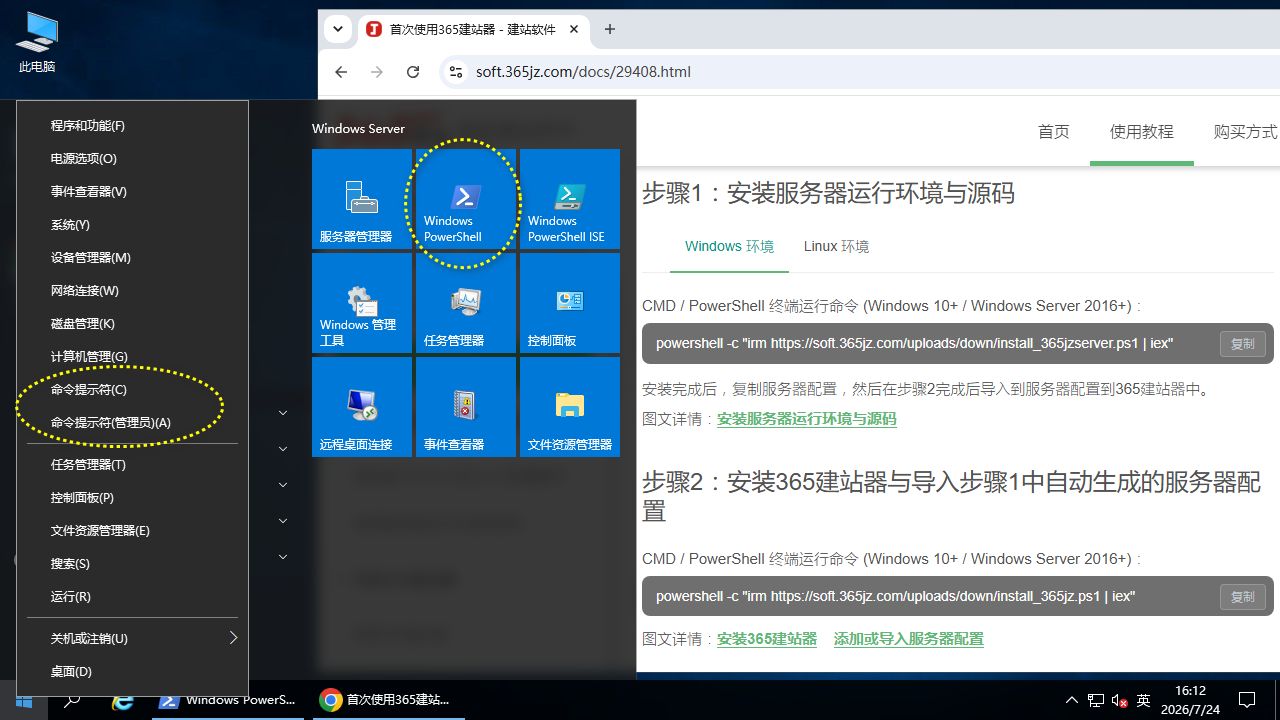1280x720 pixels.
Task: Launch Internet Explorer from the taskbar
Action: (x=123, y=700)
